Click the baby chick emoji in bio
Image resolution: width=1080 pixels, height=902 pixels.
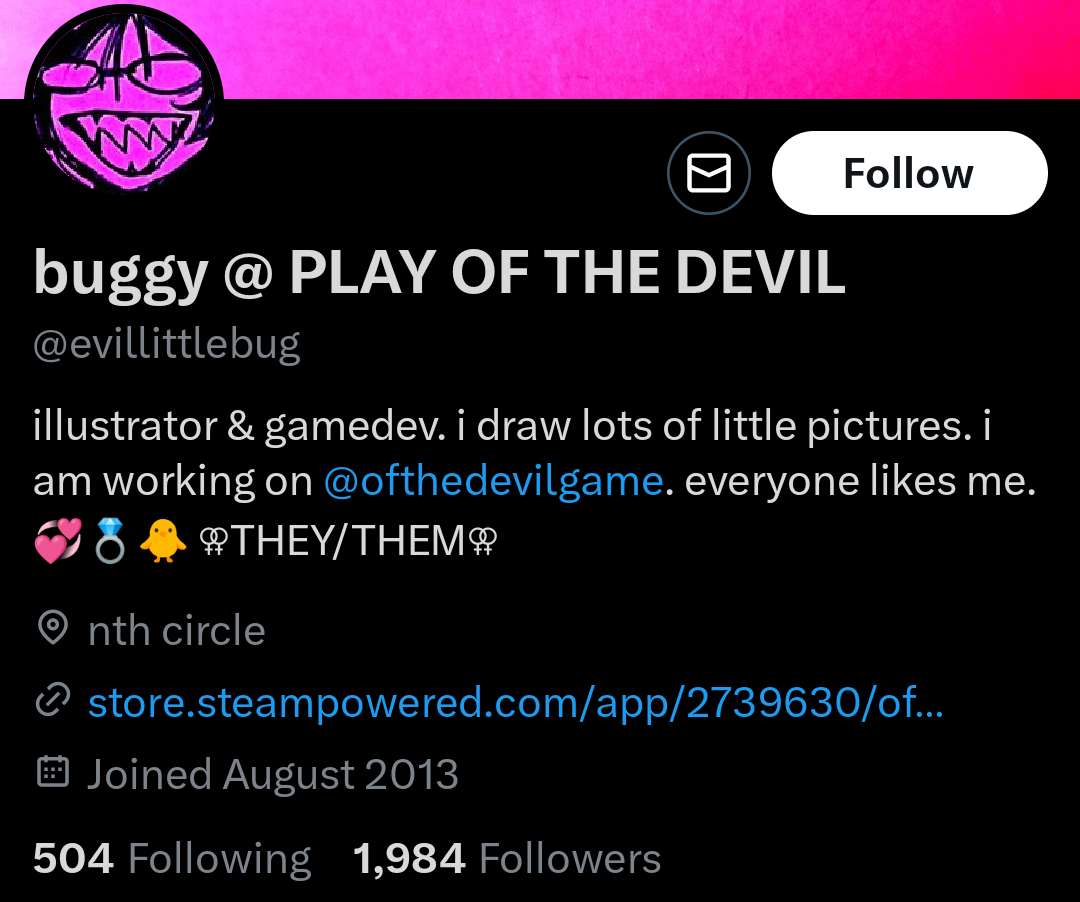click(x=163, y=541)
